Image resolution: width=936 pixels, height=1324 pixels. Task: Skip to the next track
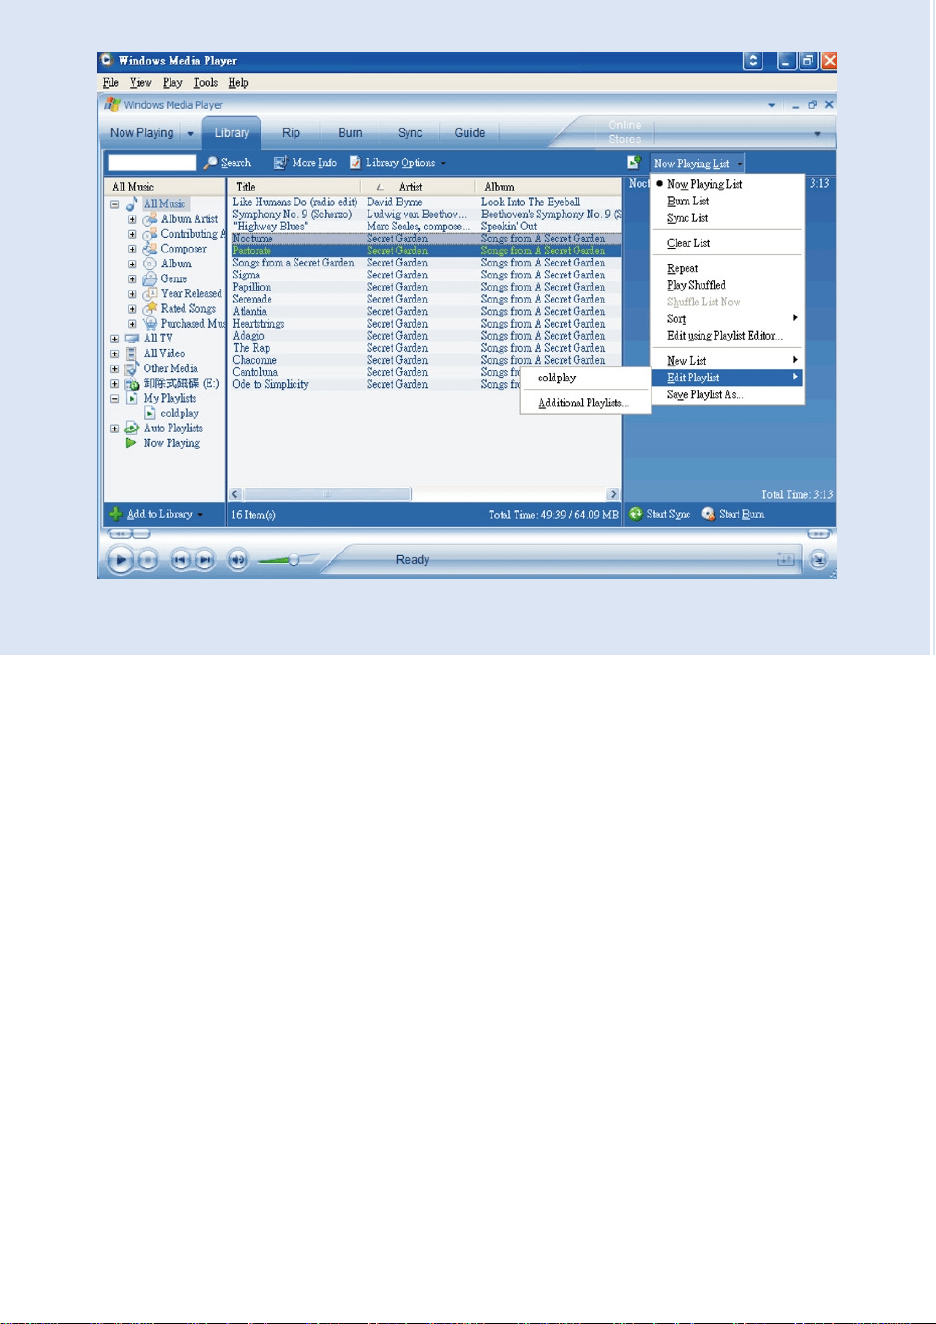tap(204, 560)
